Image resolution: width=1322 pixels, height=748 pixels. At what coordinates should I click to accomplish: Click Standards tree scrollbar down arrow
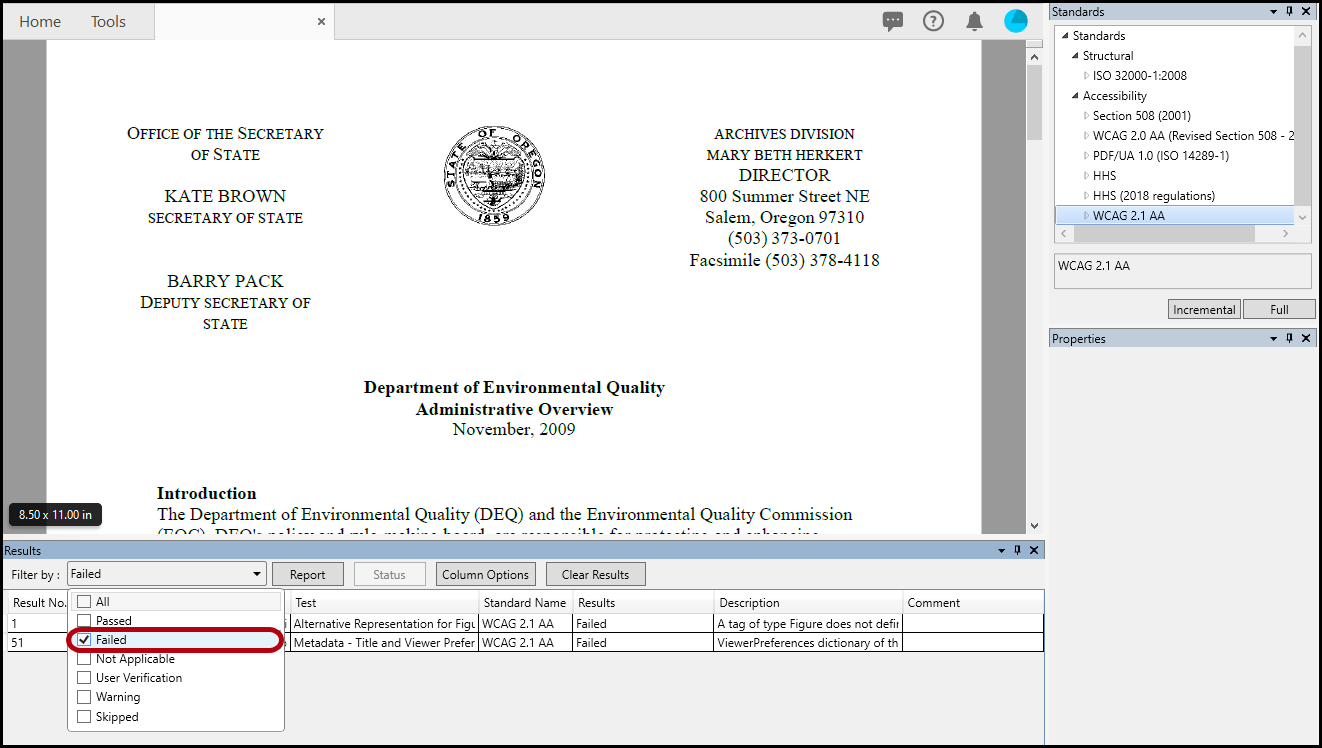pyautogui.click(x=1303, y=217)
